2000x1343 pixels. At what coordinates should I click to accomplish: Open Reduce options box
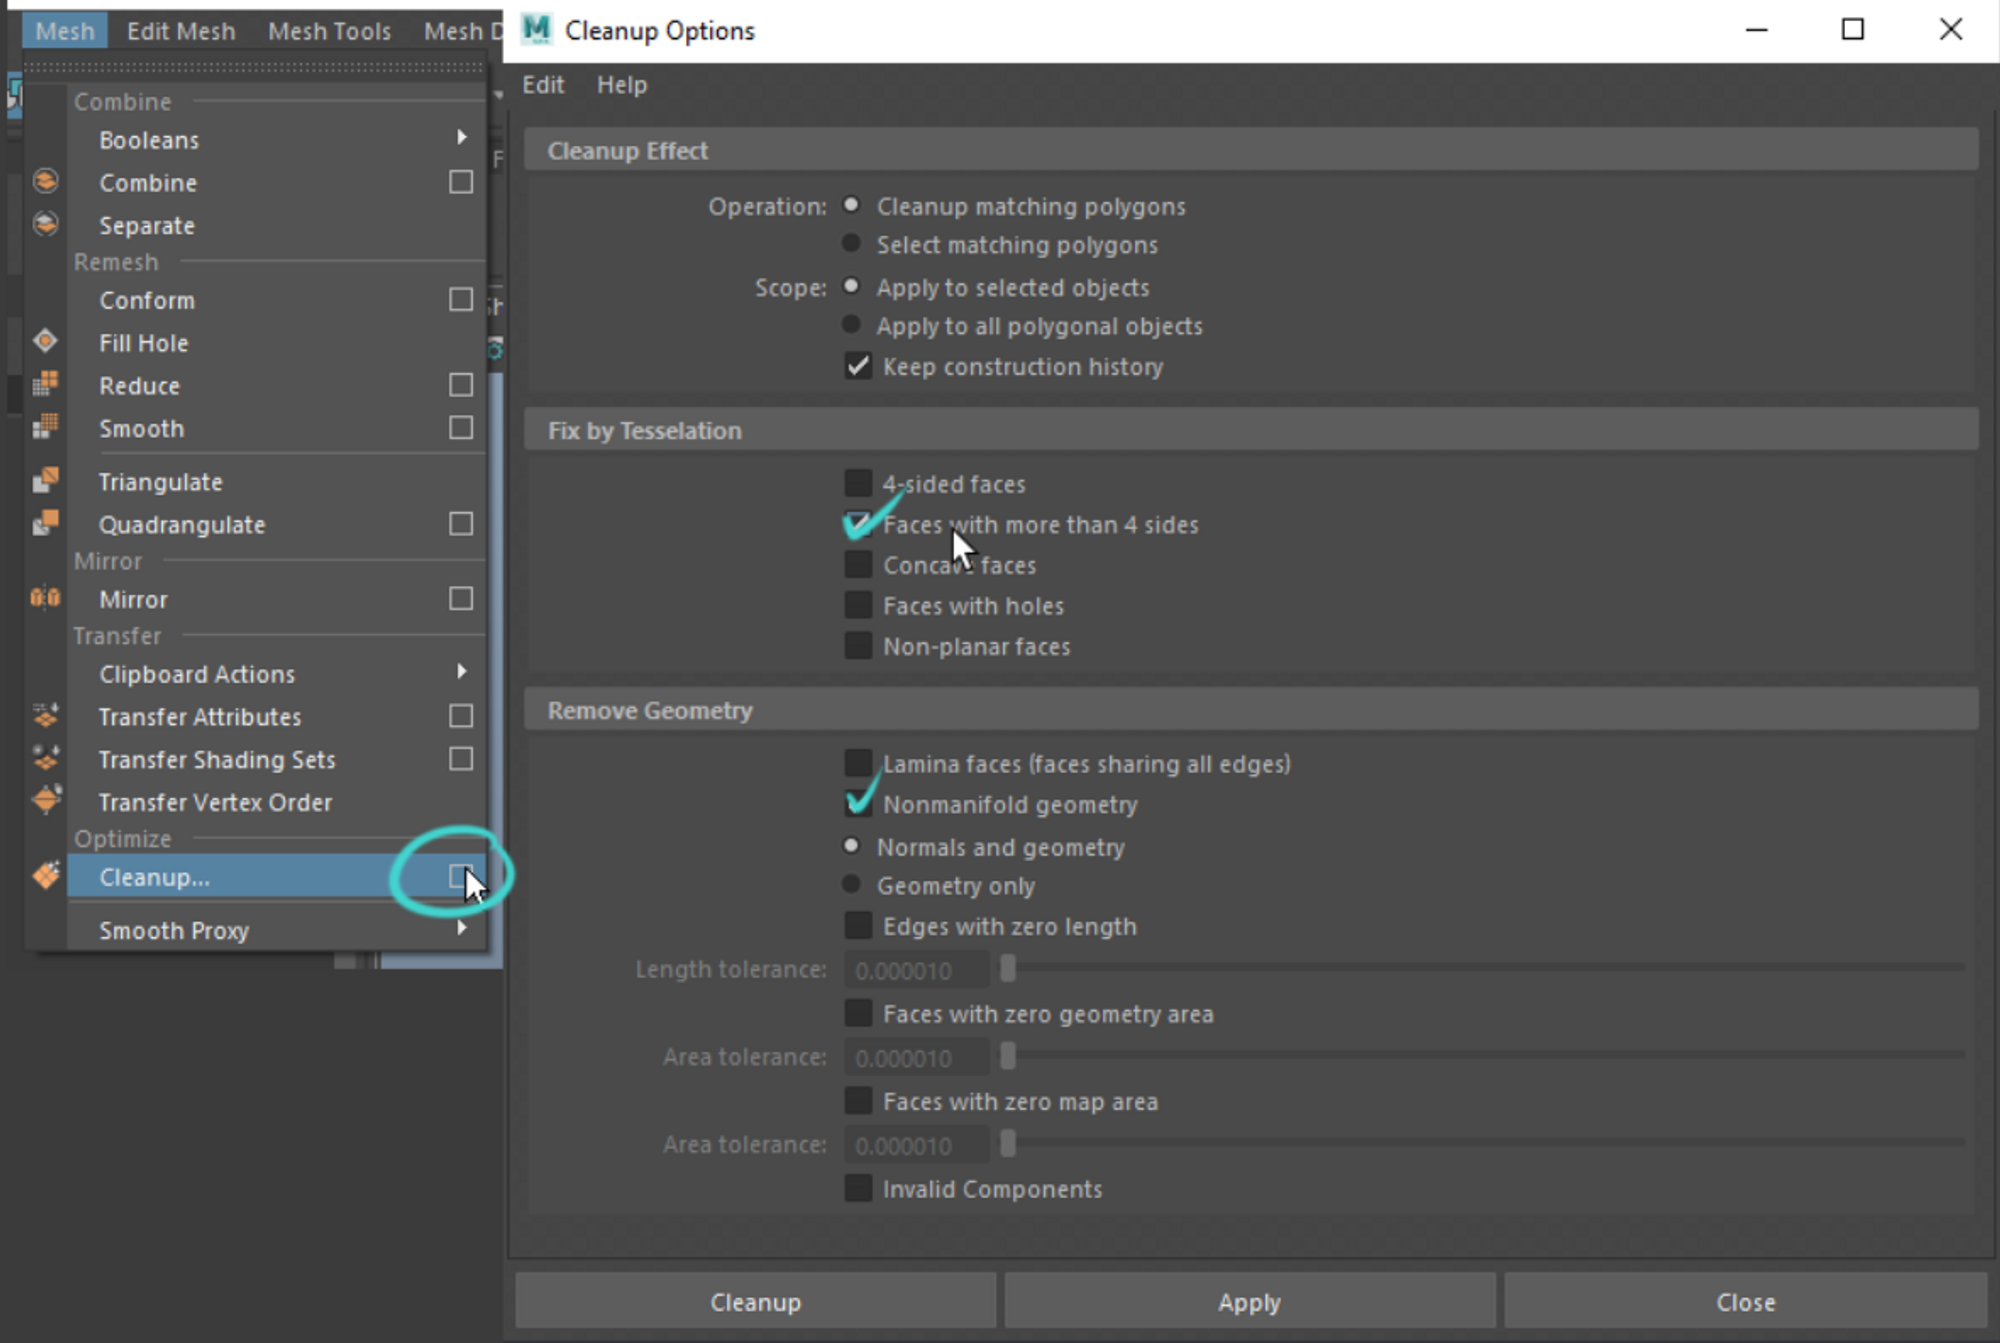point(461,385)
